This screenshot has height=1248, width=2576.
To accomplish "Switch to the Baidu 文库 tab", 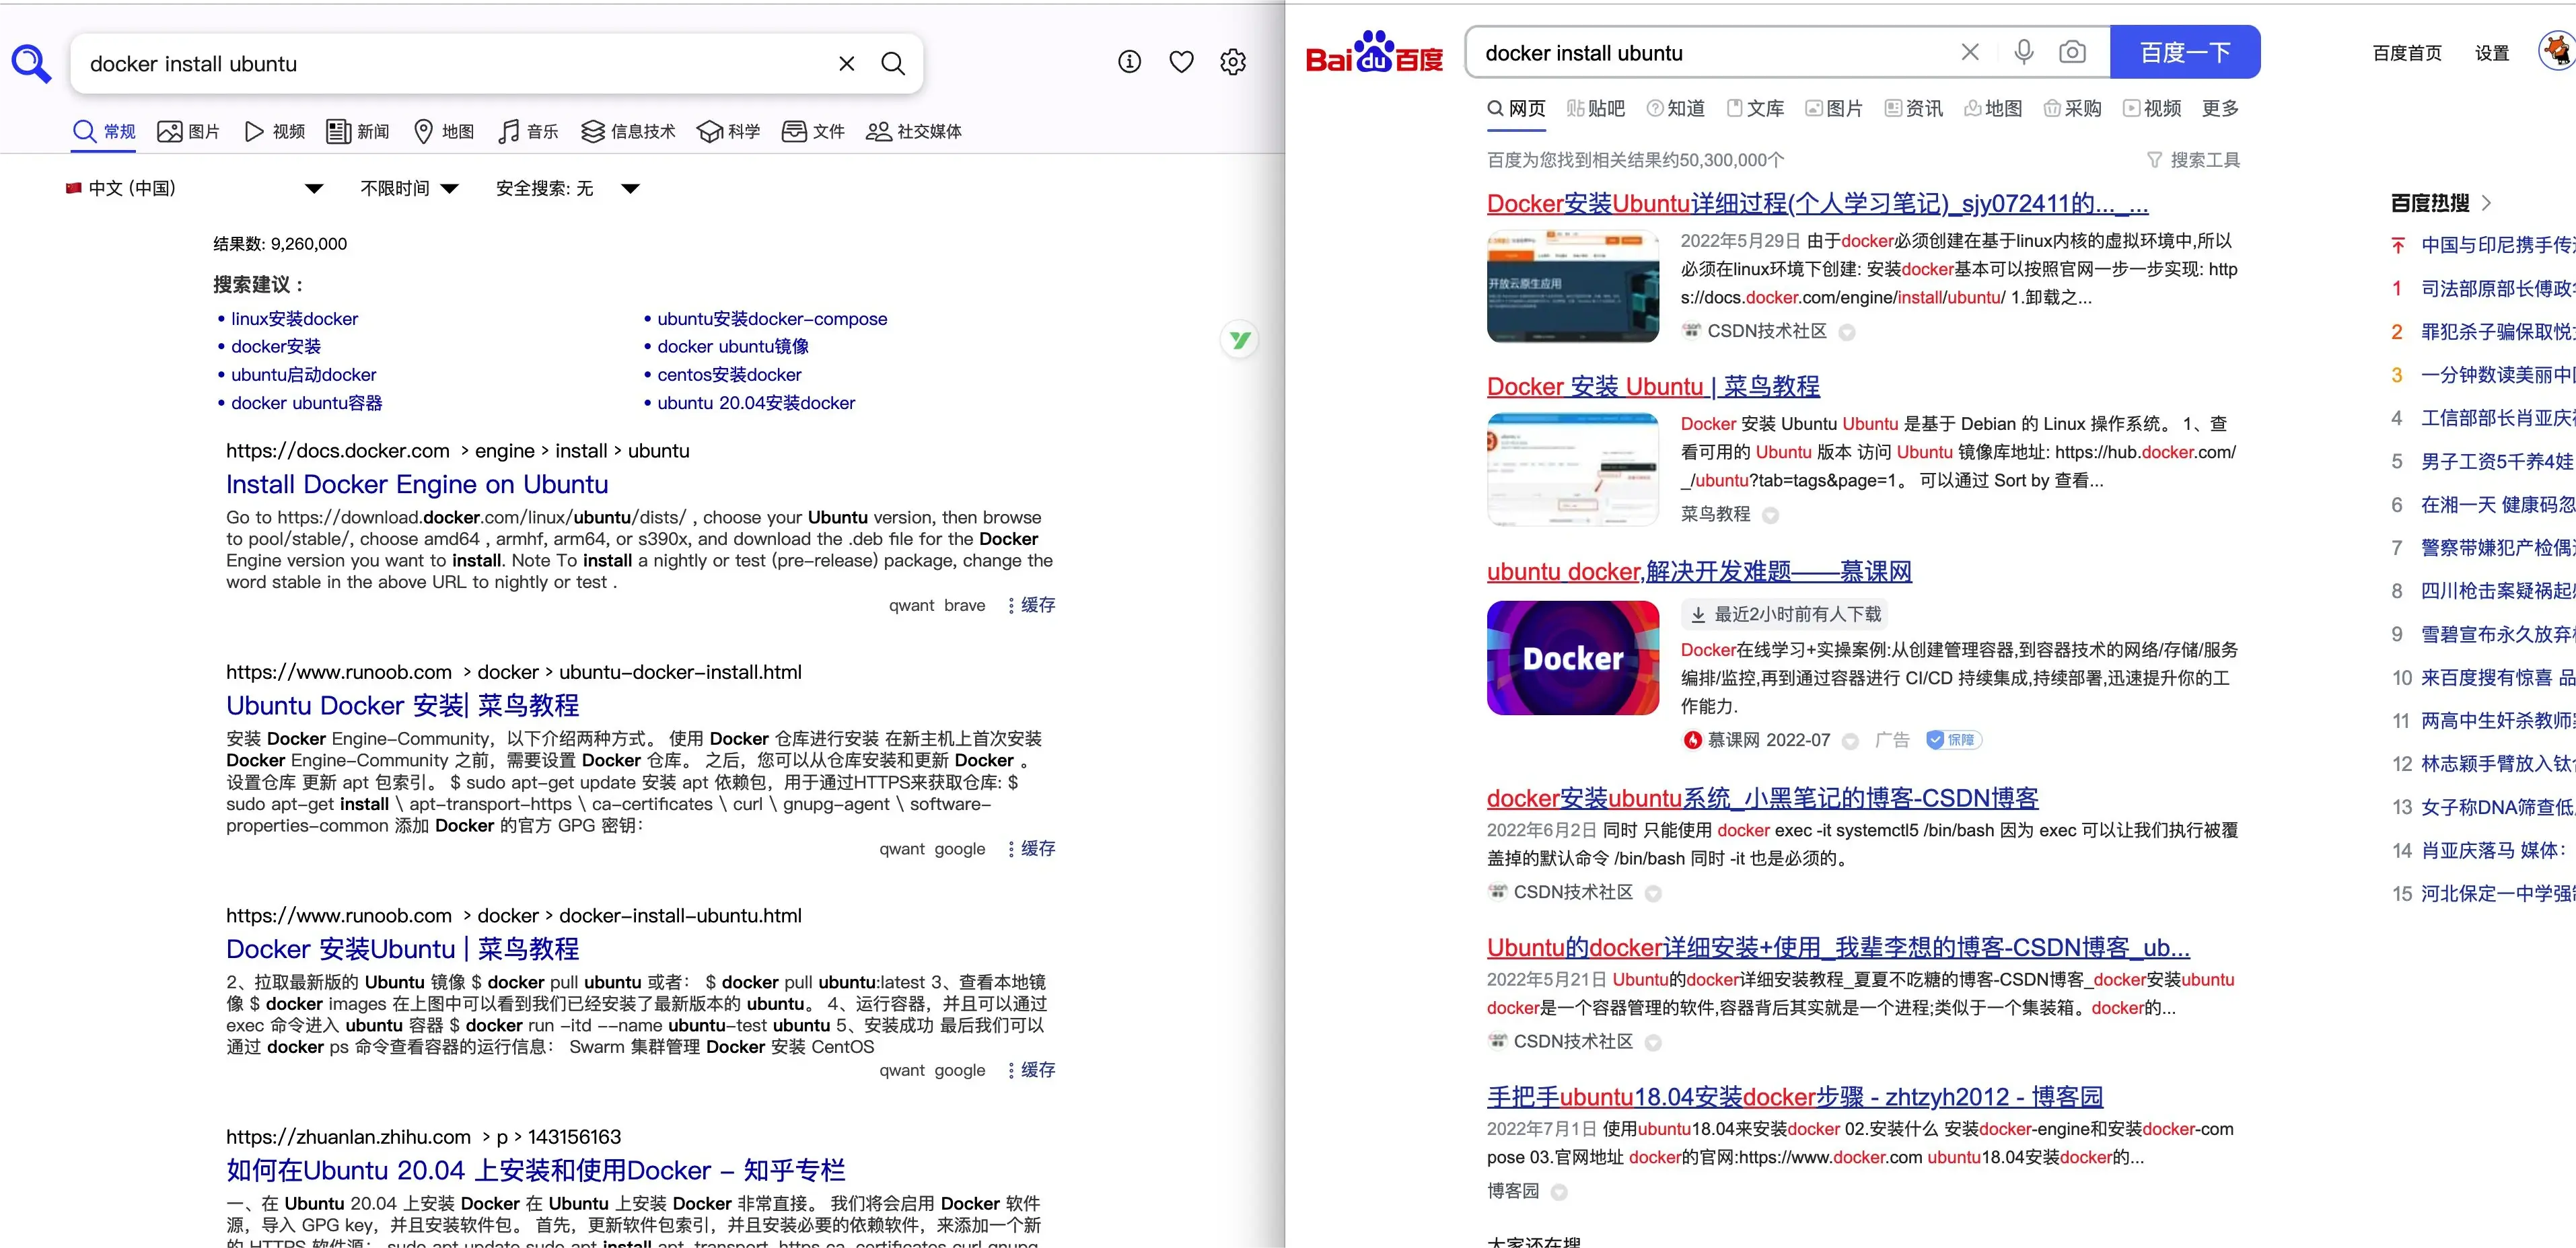I will pos(1755,108).
